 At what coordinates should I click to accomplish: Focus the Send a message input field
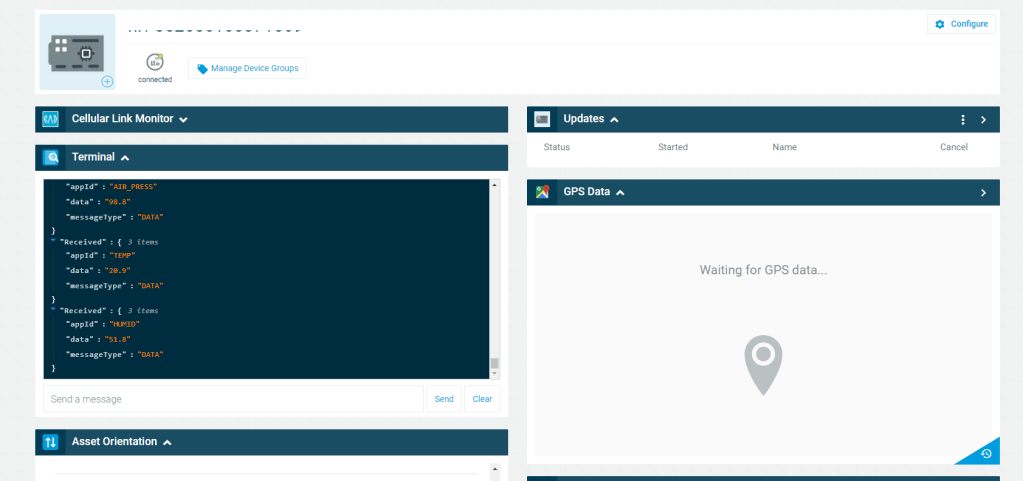(233, 399)
